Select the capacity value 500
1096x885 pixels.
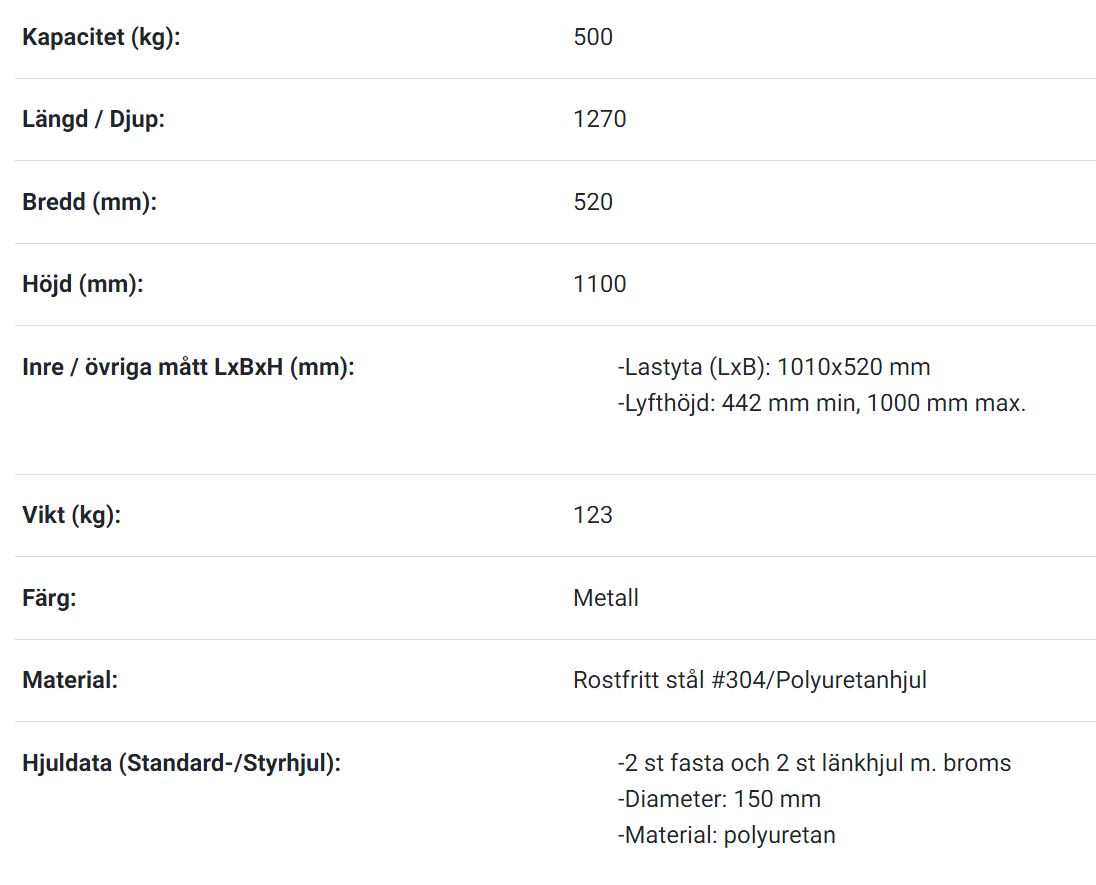pyautogui.click(x=593, y=37)
